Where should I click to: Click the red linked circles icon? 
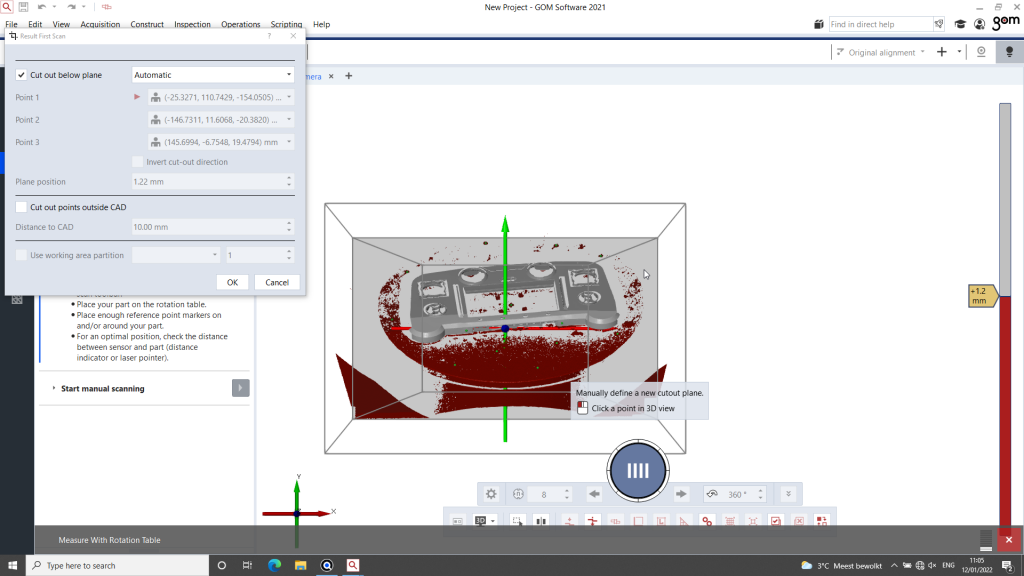point(707,520)
